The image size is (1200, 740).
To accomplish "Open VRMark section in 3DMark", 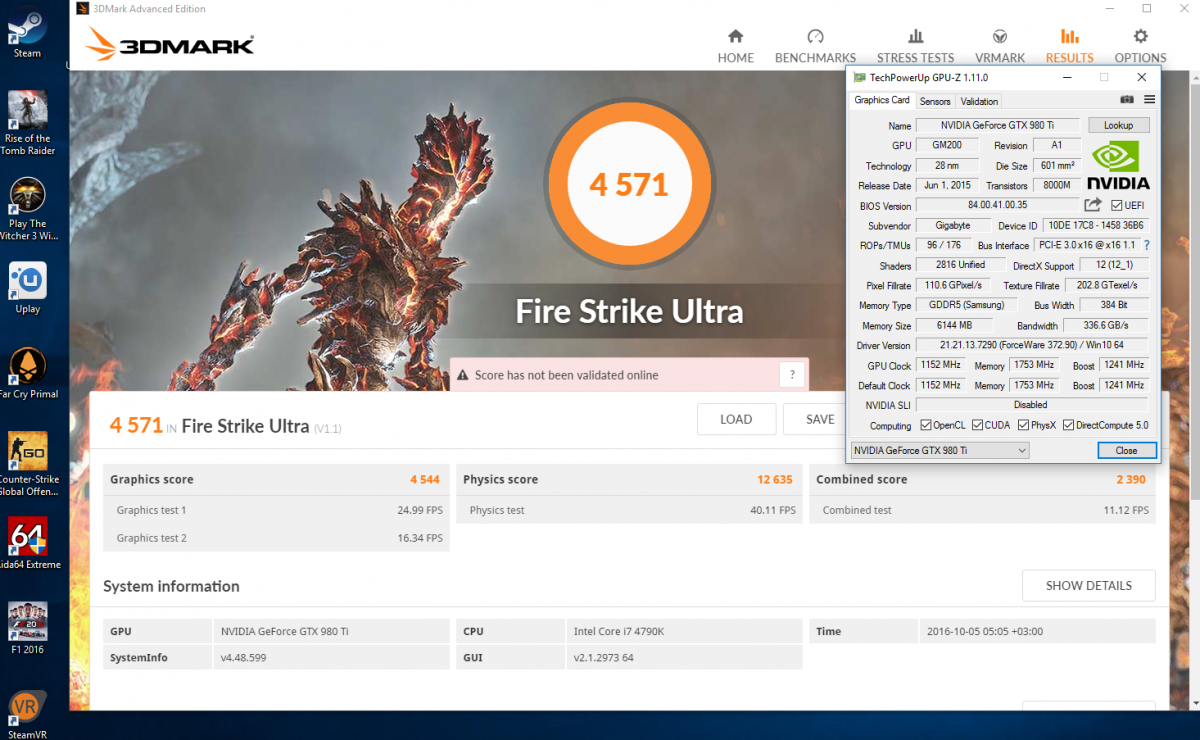I will click(x=1000, y=46).
